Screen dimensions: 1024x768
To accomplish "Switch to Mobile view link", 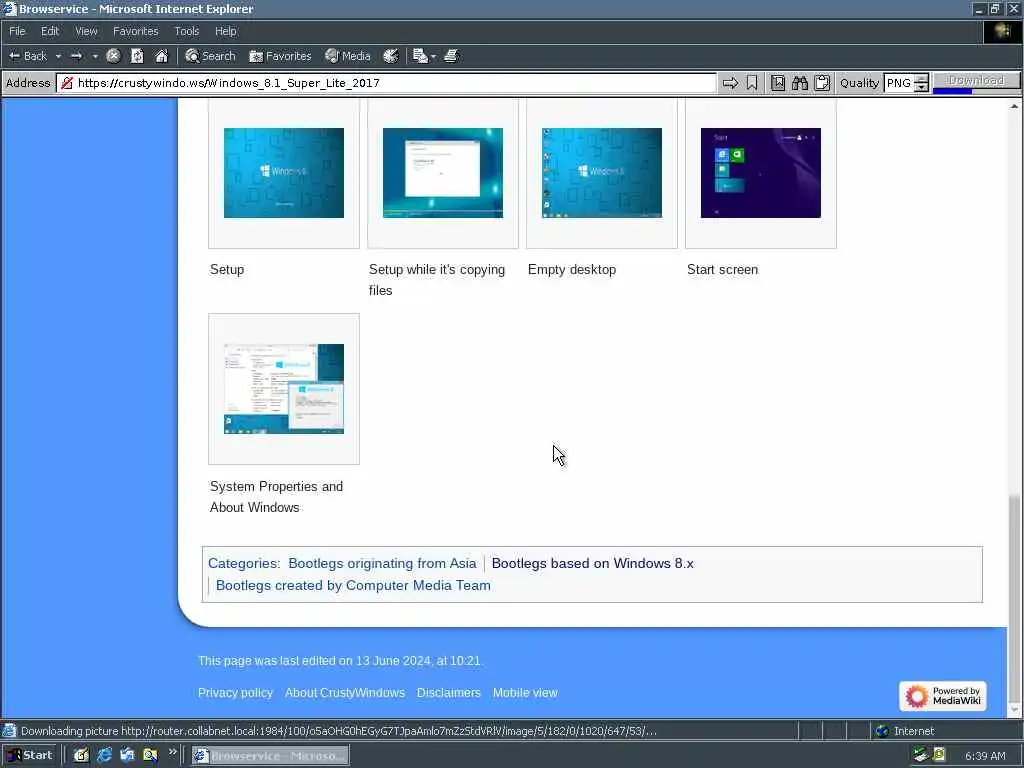I will (525, 693).
